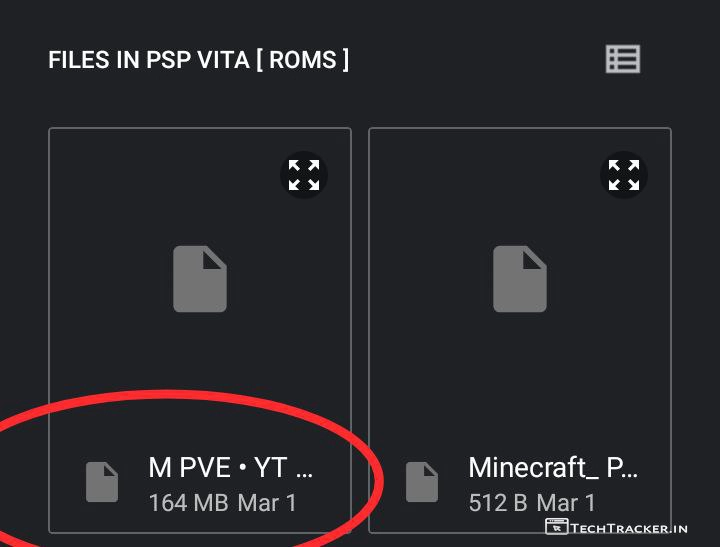Image resolution: width=720 pixels, height=547 pixels.
Task: Switch to list view layout
Action: 623,59
